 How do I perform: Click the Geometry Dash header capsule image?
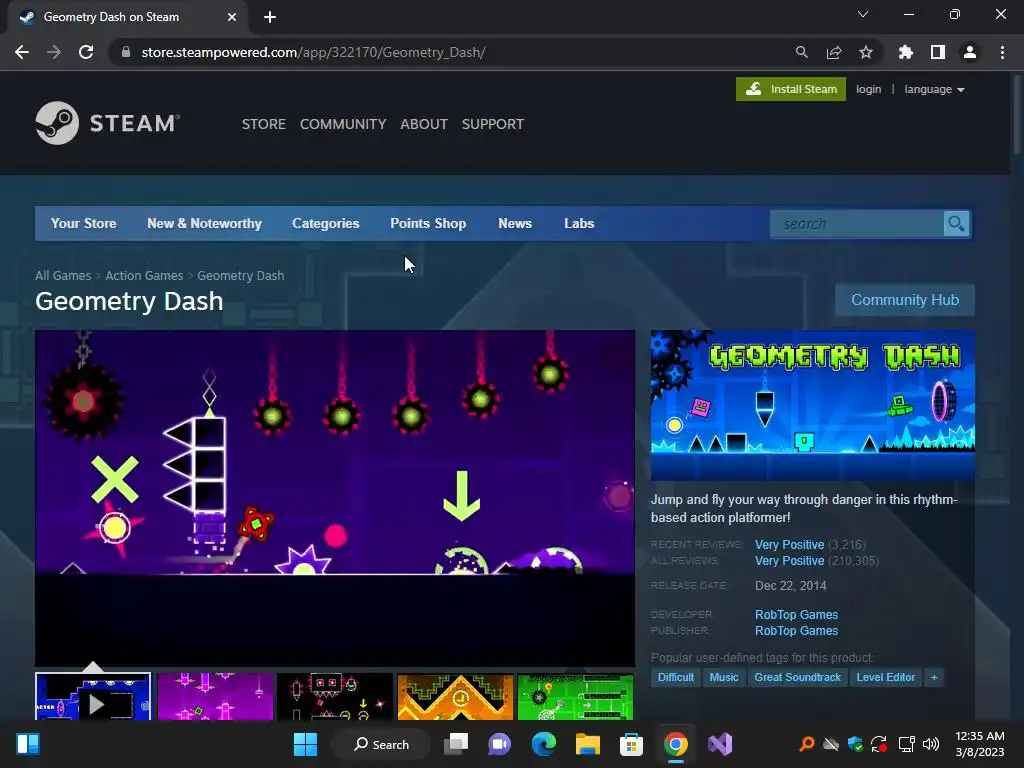coord(812,406)
